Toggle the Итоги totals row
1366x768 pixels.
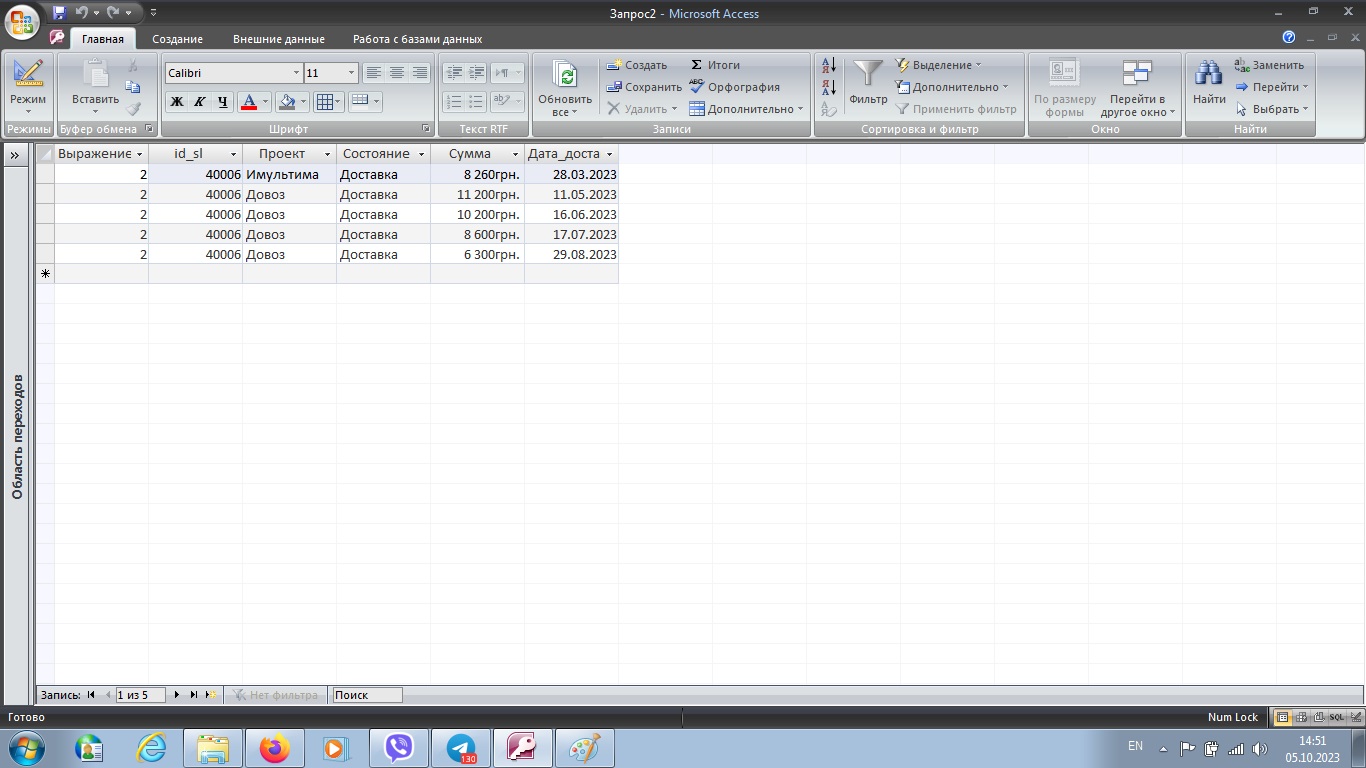pos(716,65)
